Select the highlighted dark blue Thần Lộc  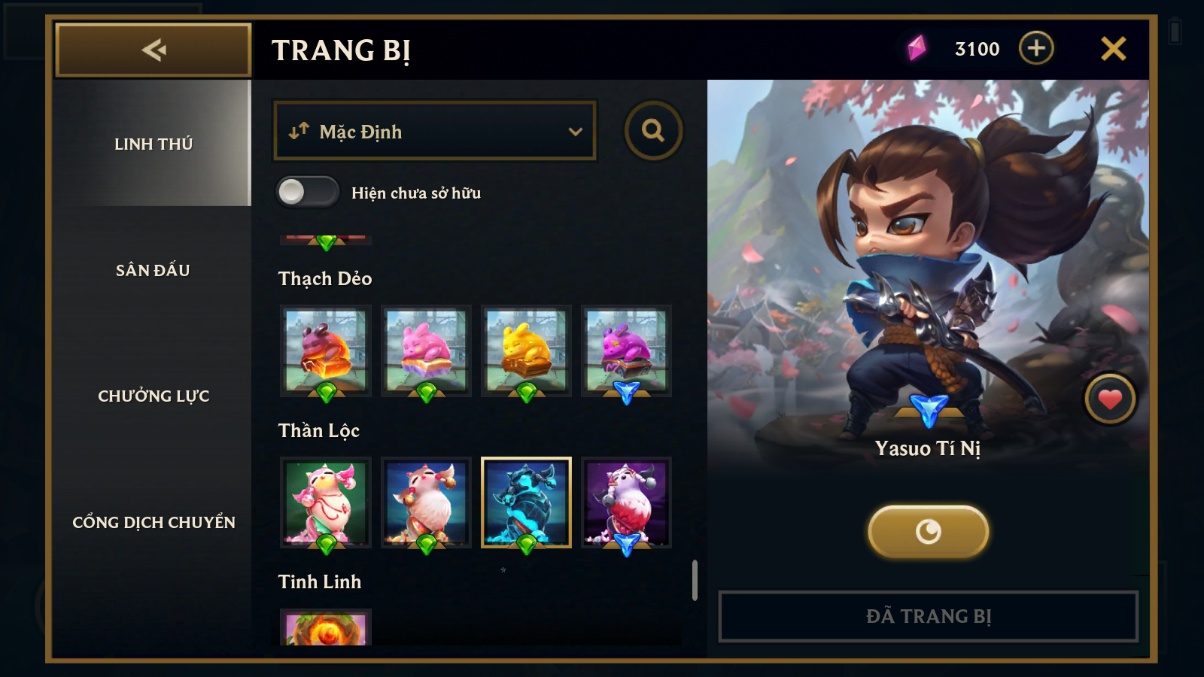pyautogui.click(x=526, y=503)
